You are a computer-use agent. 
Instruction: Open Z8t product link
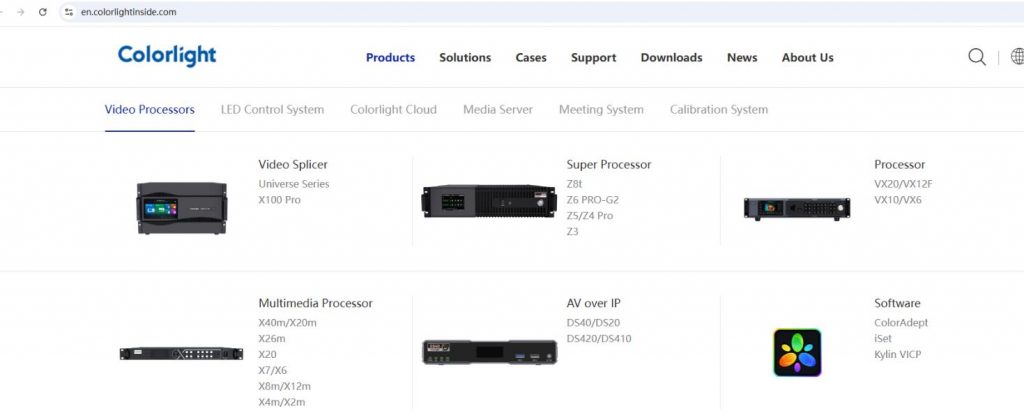[x=574, y=184]
